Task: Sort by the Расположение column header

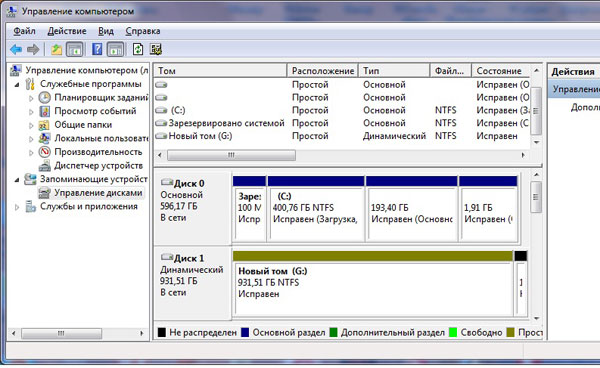Action: [x=323, y=71]
